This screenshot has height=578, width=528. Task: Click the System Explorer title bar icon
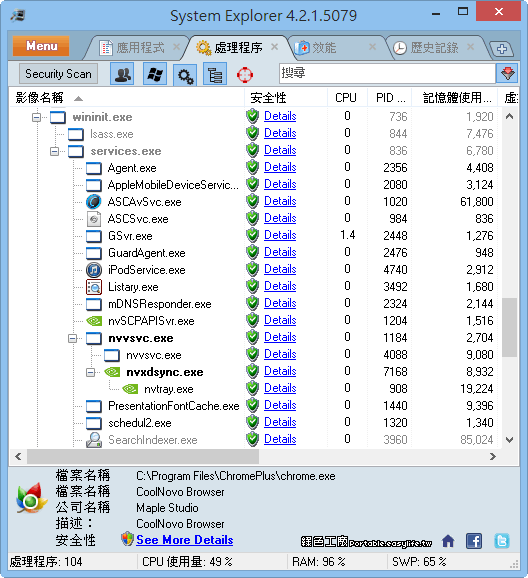tap(18, 16)
